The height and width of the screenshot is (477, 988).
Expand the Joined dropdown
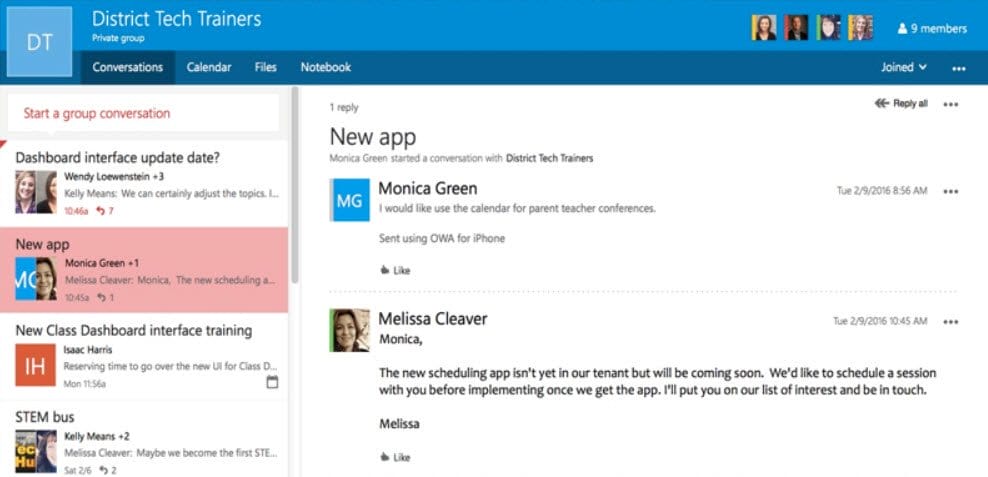click(903, 68)
